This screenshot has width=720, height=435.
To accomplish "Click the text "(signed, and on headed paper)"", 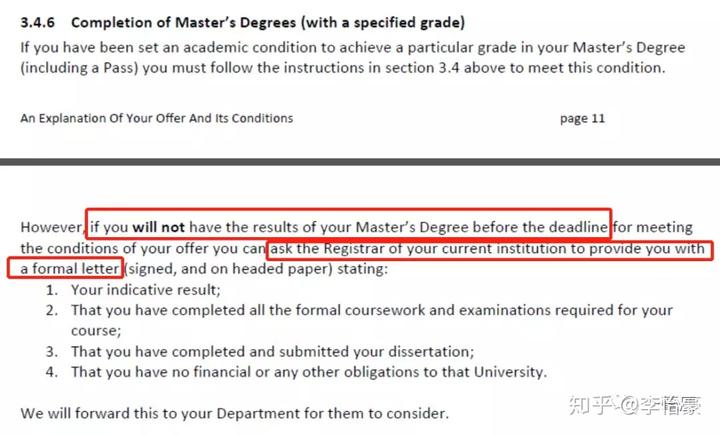I will coord(228,269).
